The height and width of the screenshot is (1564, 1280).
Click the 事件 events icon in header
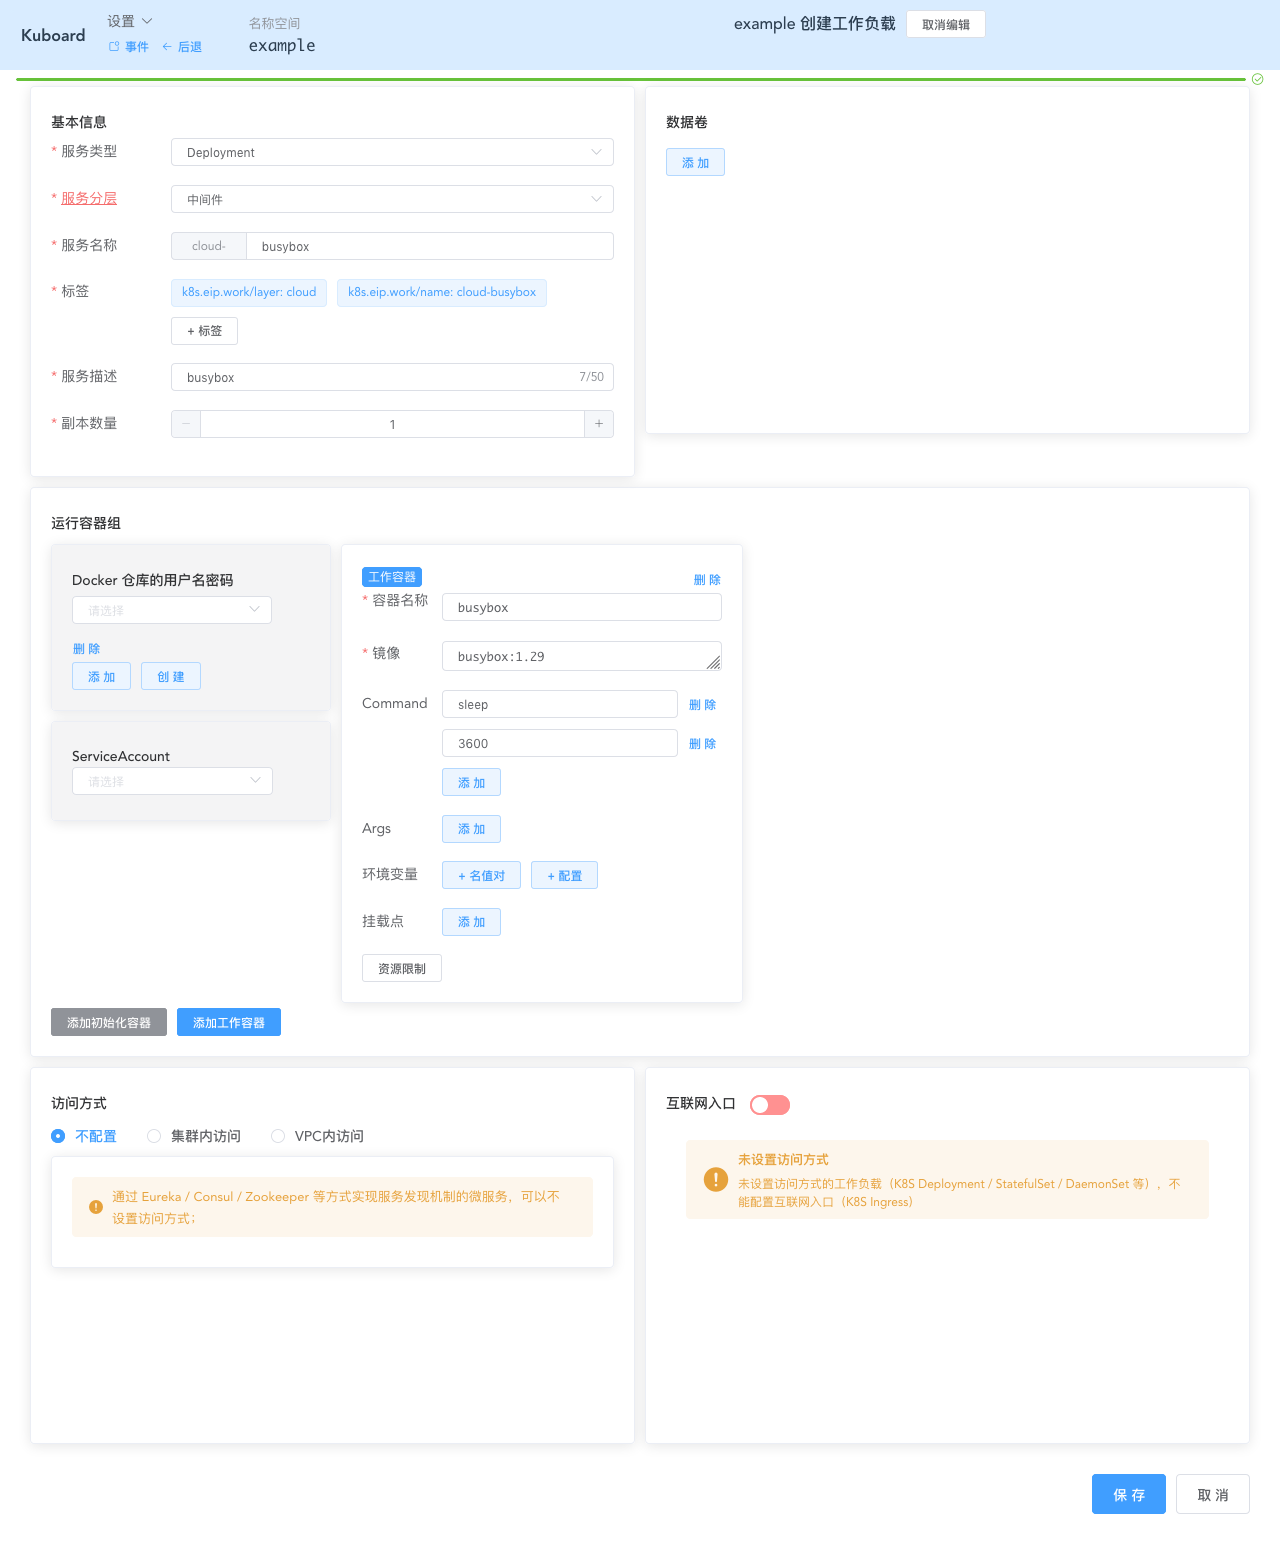pyautogui.click(x=114, y=46)
